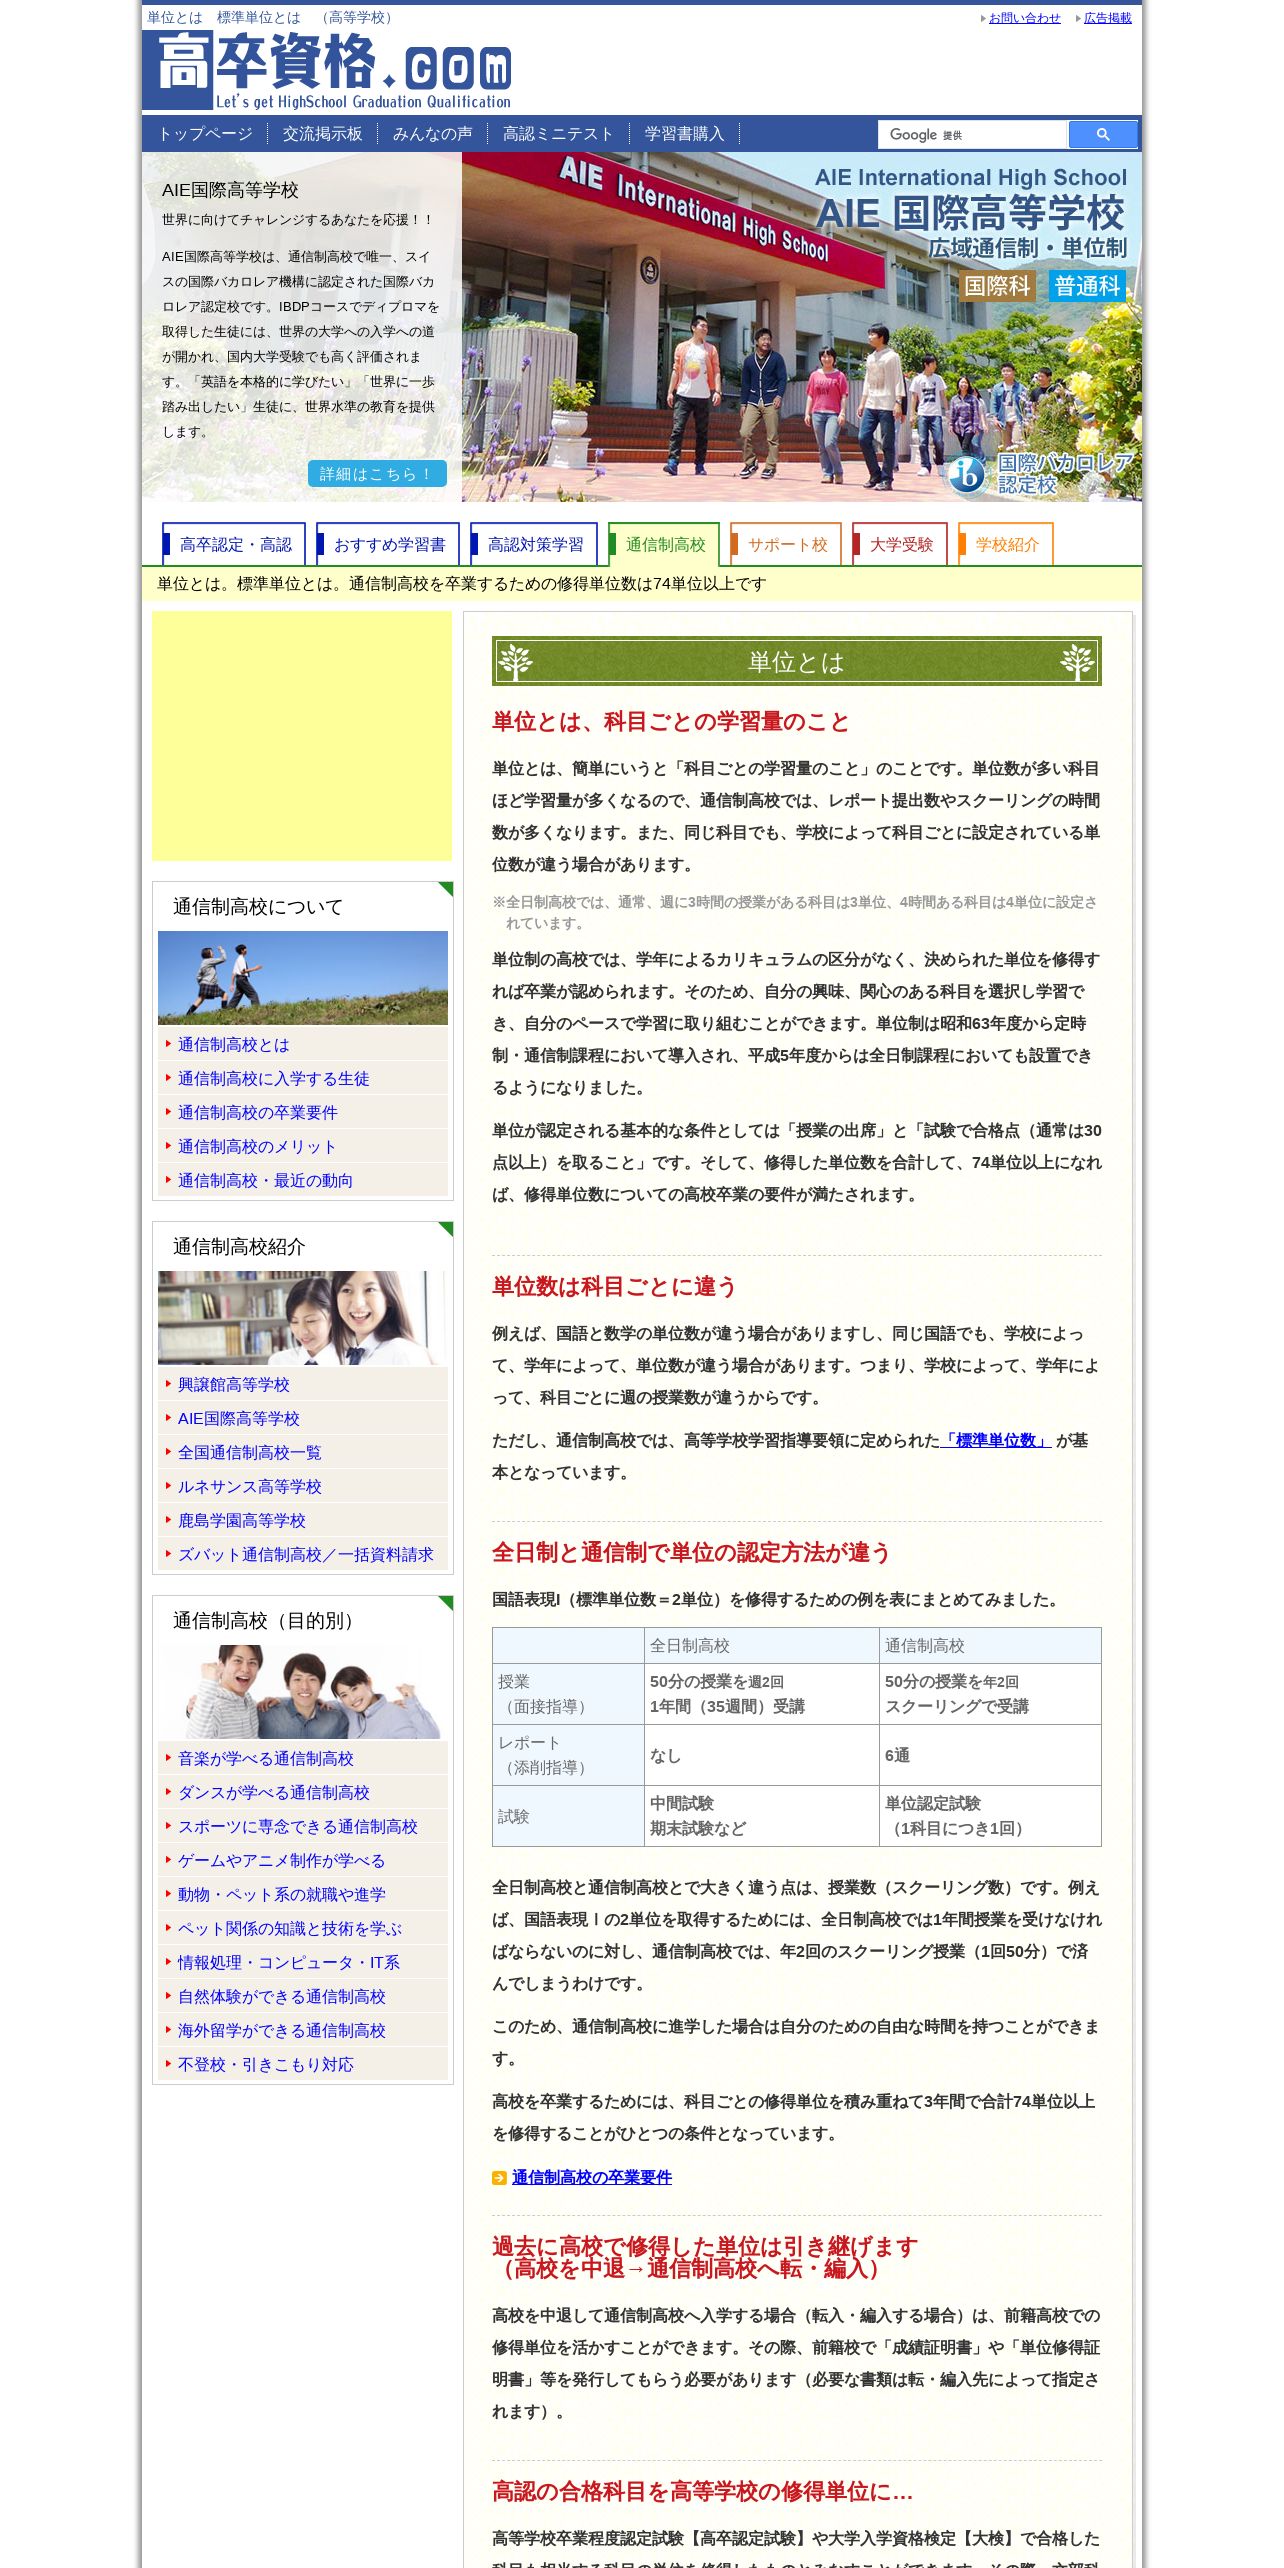The image size is (1284, 2568).
Task: Click the 全日制高校 table header cell
Action: (x=762, y=1646)
